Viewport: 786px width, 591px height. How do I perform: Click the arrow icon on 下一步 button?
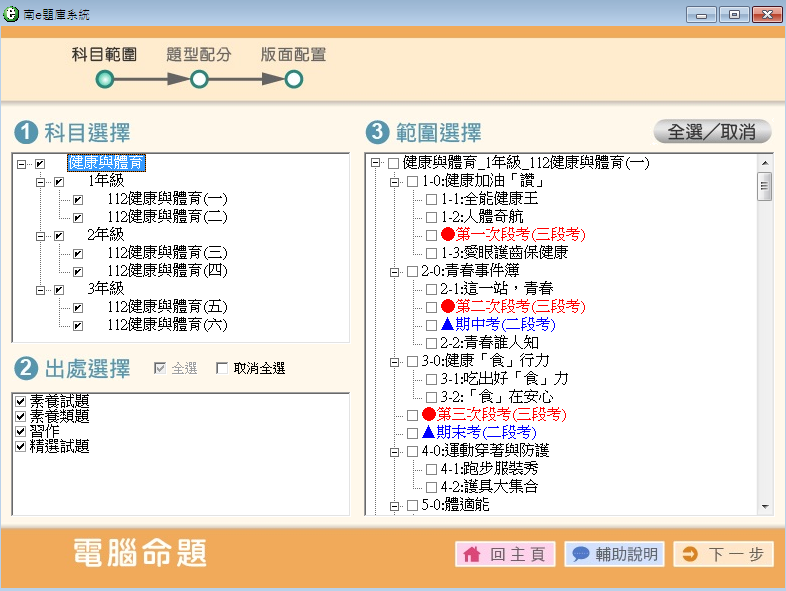coord(689,554)
